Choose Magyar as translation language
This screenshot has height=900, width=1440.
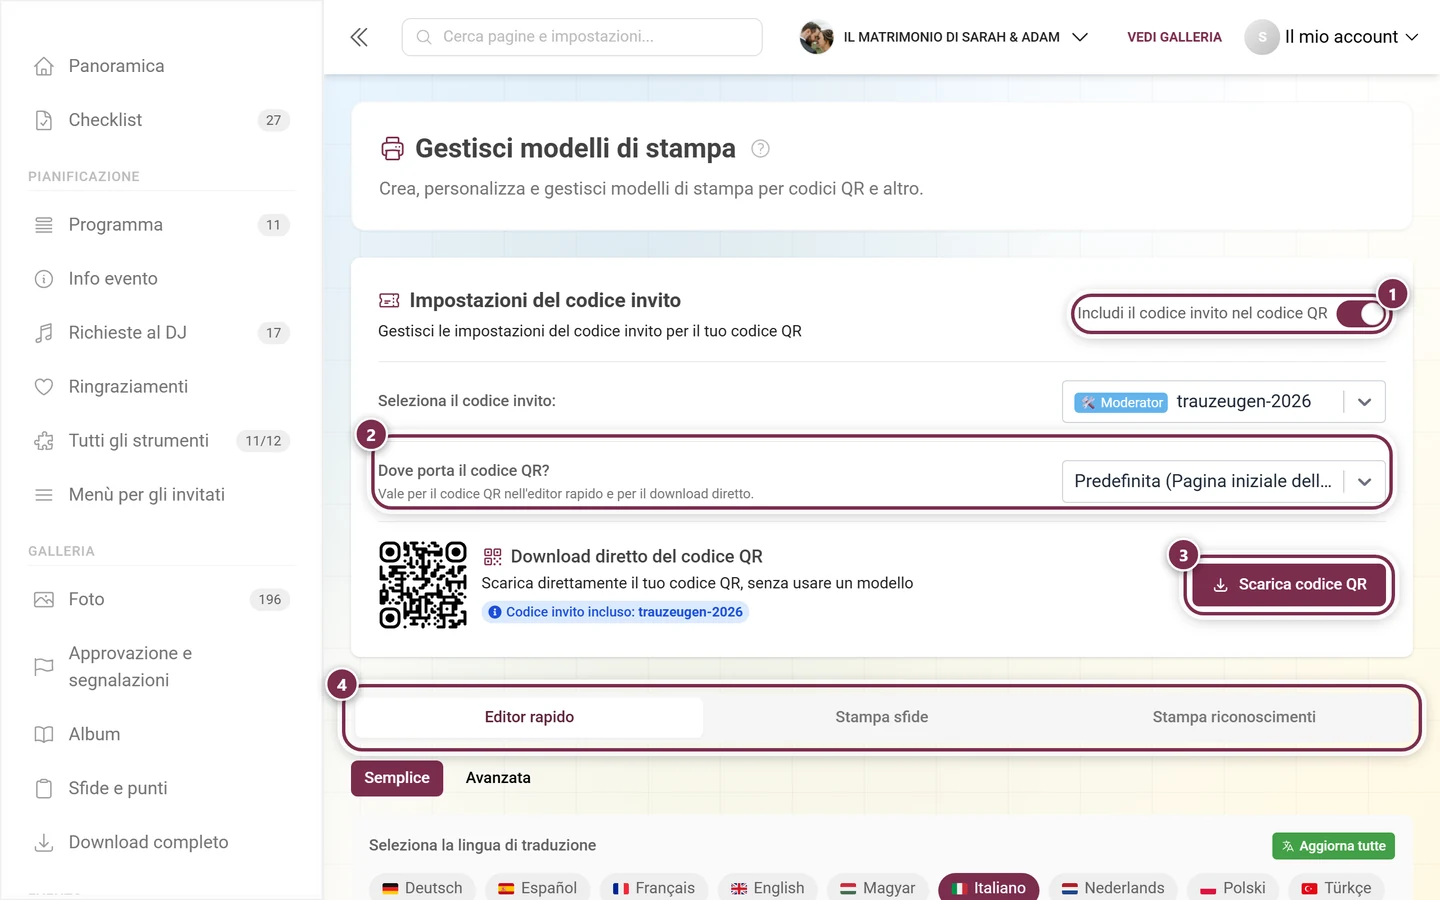878,888
